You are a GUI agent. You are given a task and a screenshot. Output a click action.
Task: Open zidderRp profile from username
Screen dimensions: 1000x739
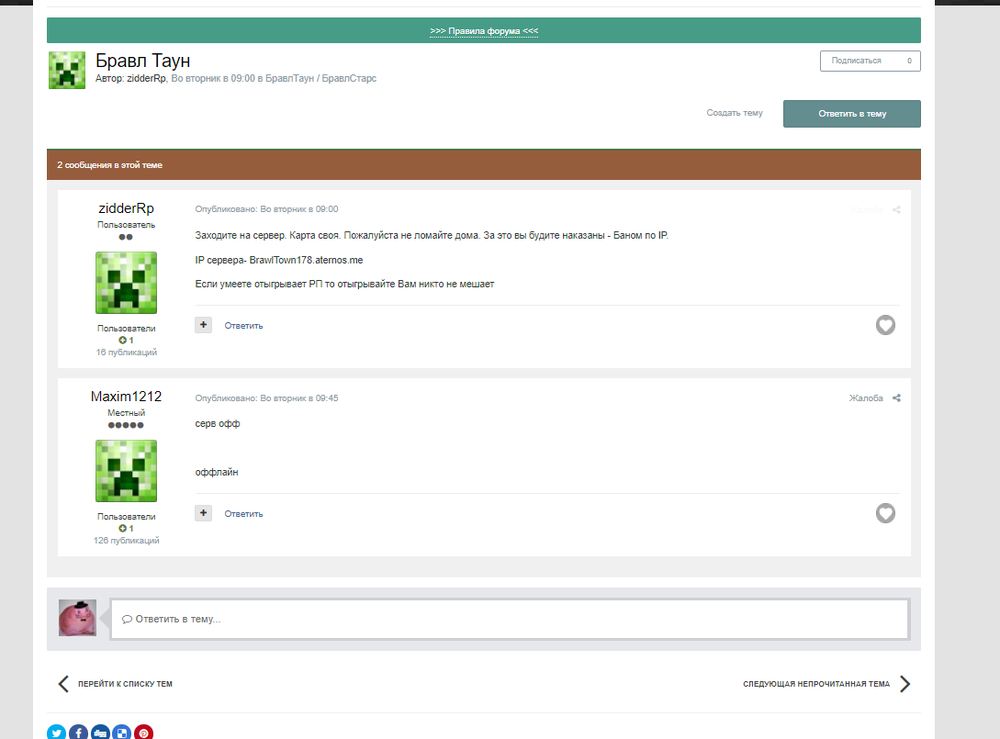click(x=126, y=209)
